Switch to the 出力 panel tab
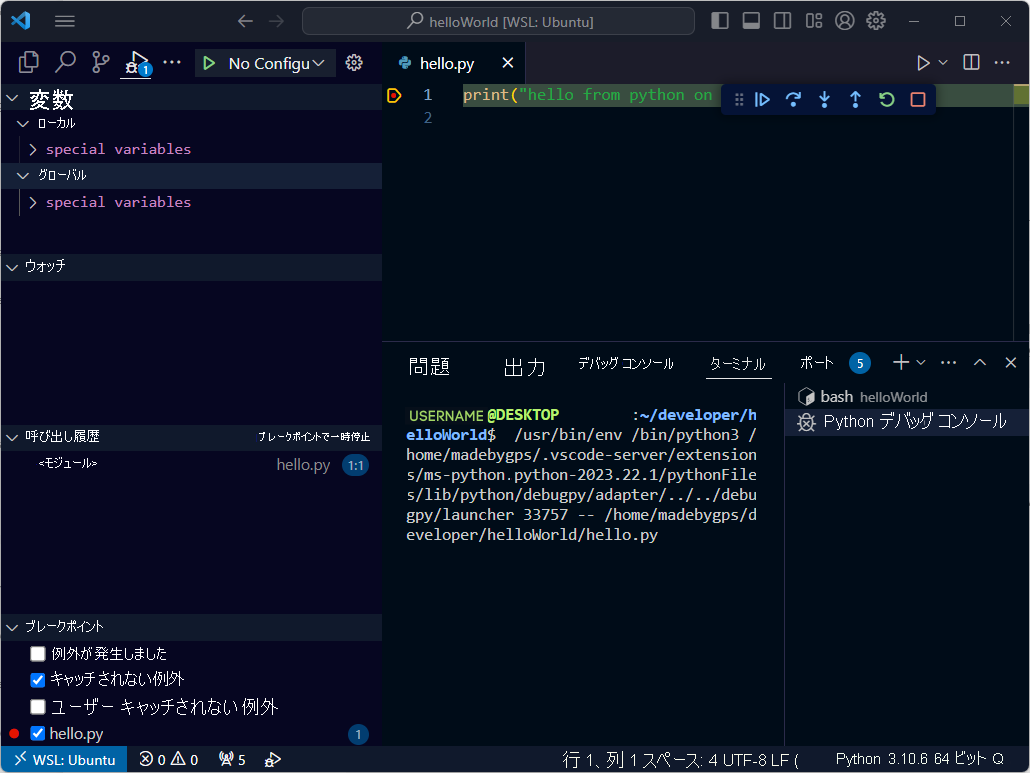1030x773 pixels. (x=524, y=366)
